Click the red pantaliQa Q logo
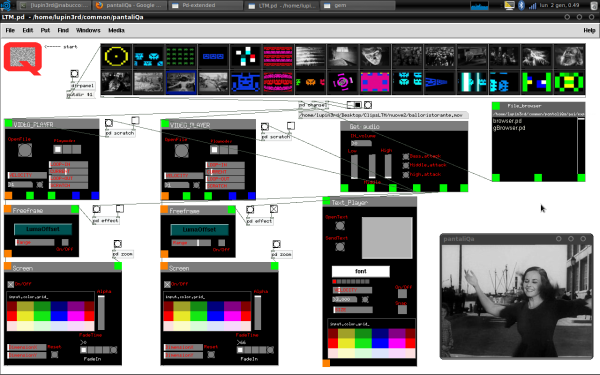Screen dimensions: 600x375 pyautogui.click(x=23, y=59)
